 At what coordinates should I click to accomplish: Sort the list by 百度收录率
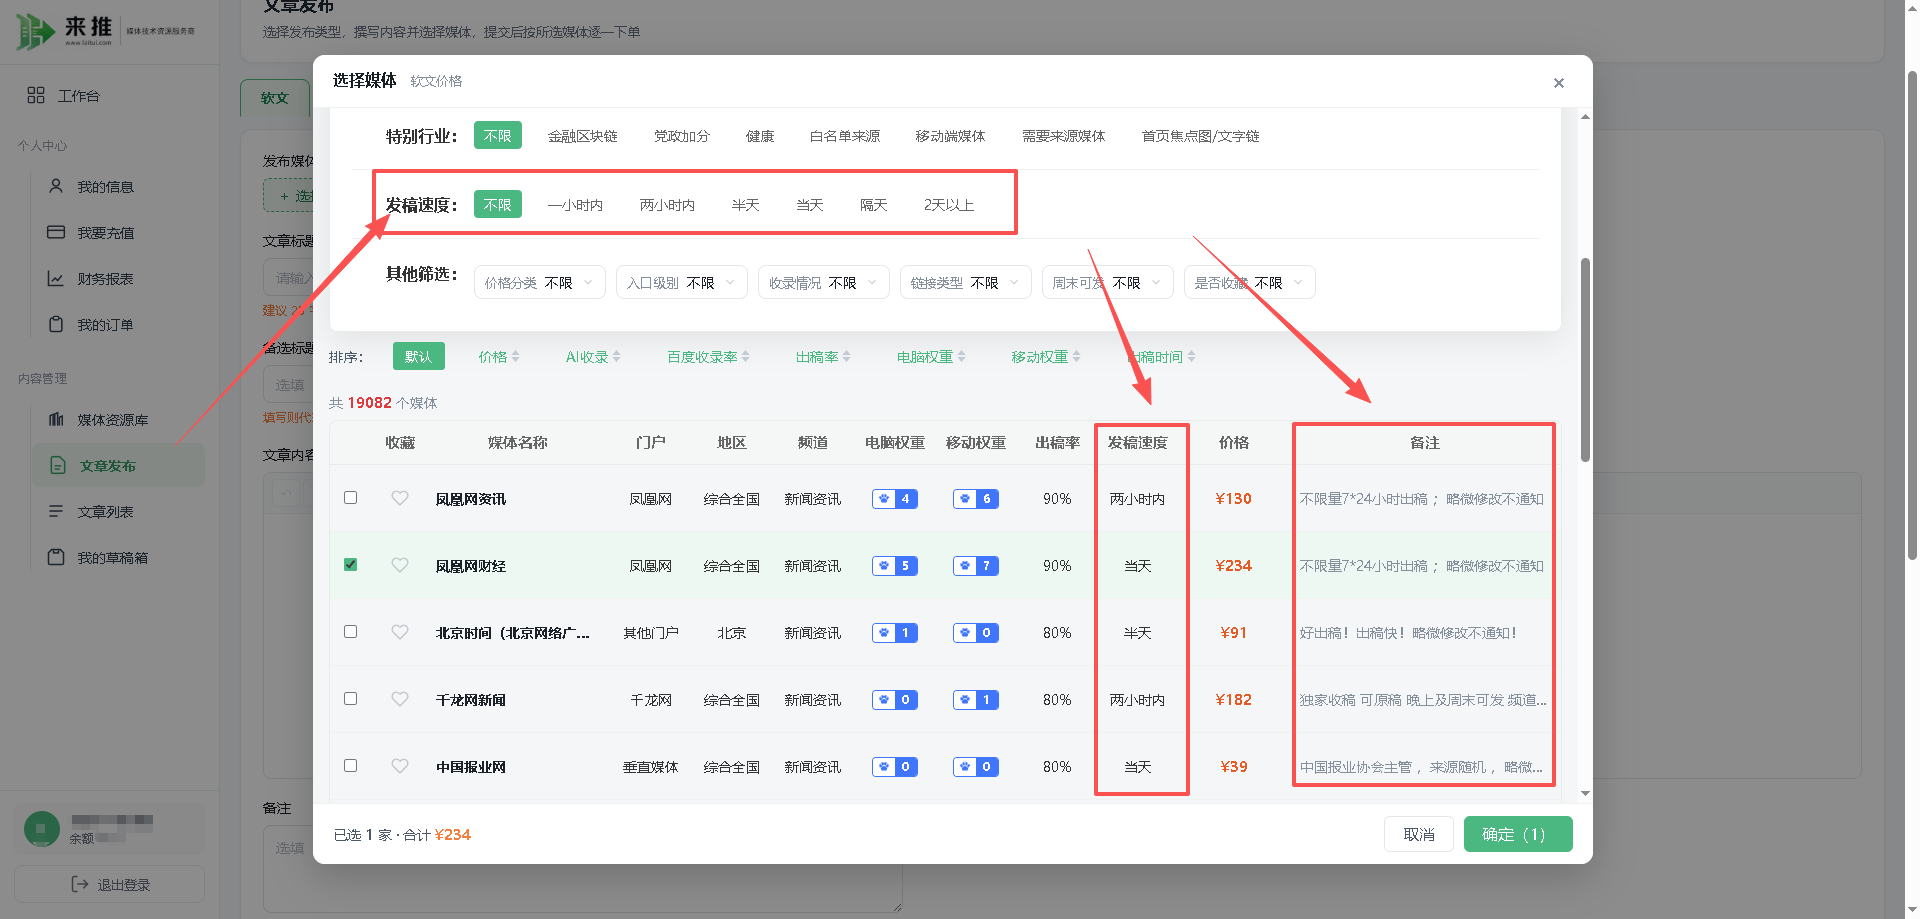click(708, 357)
